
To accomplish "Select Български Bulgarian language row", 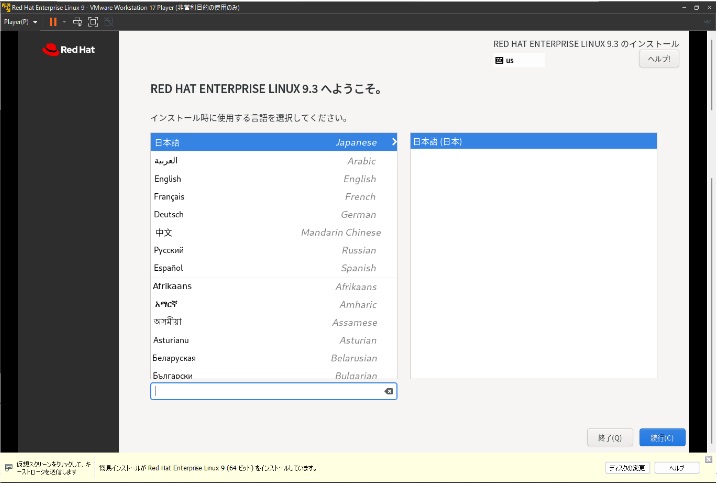I will [x=273, y=374].
